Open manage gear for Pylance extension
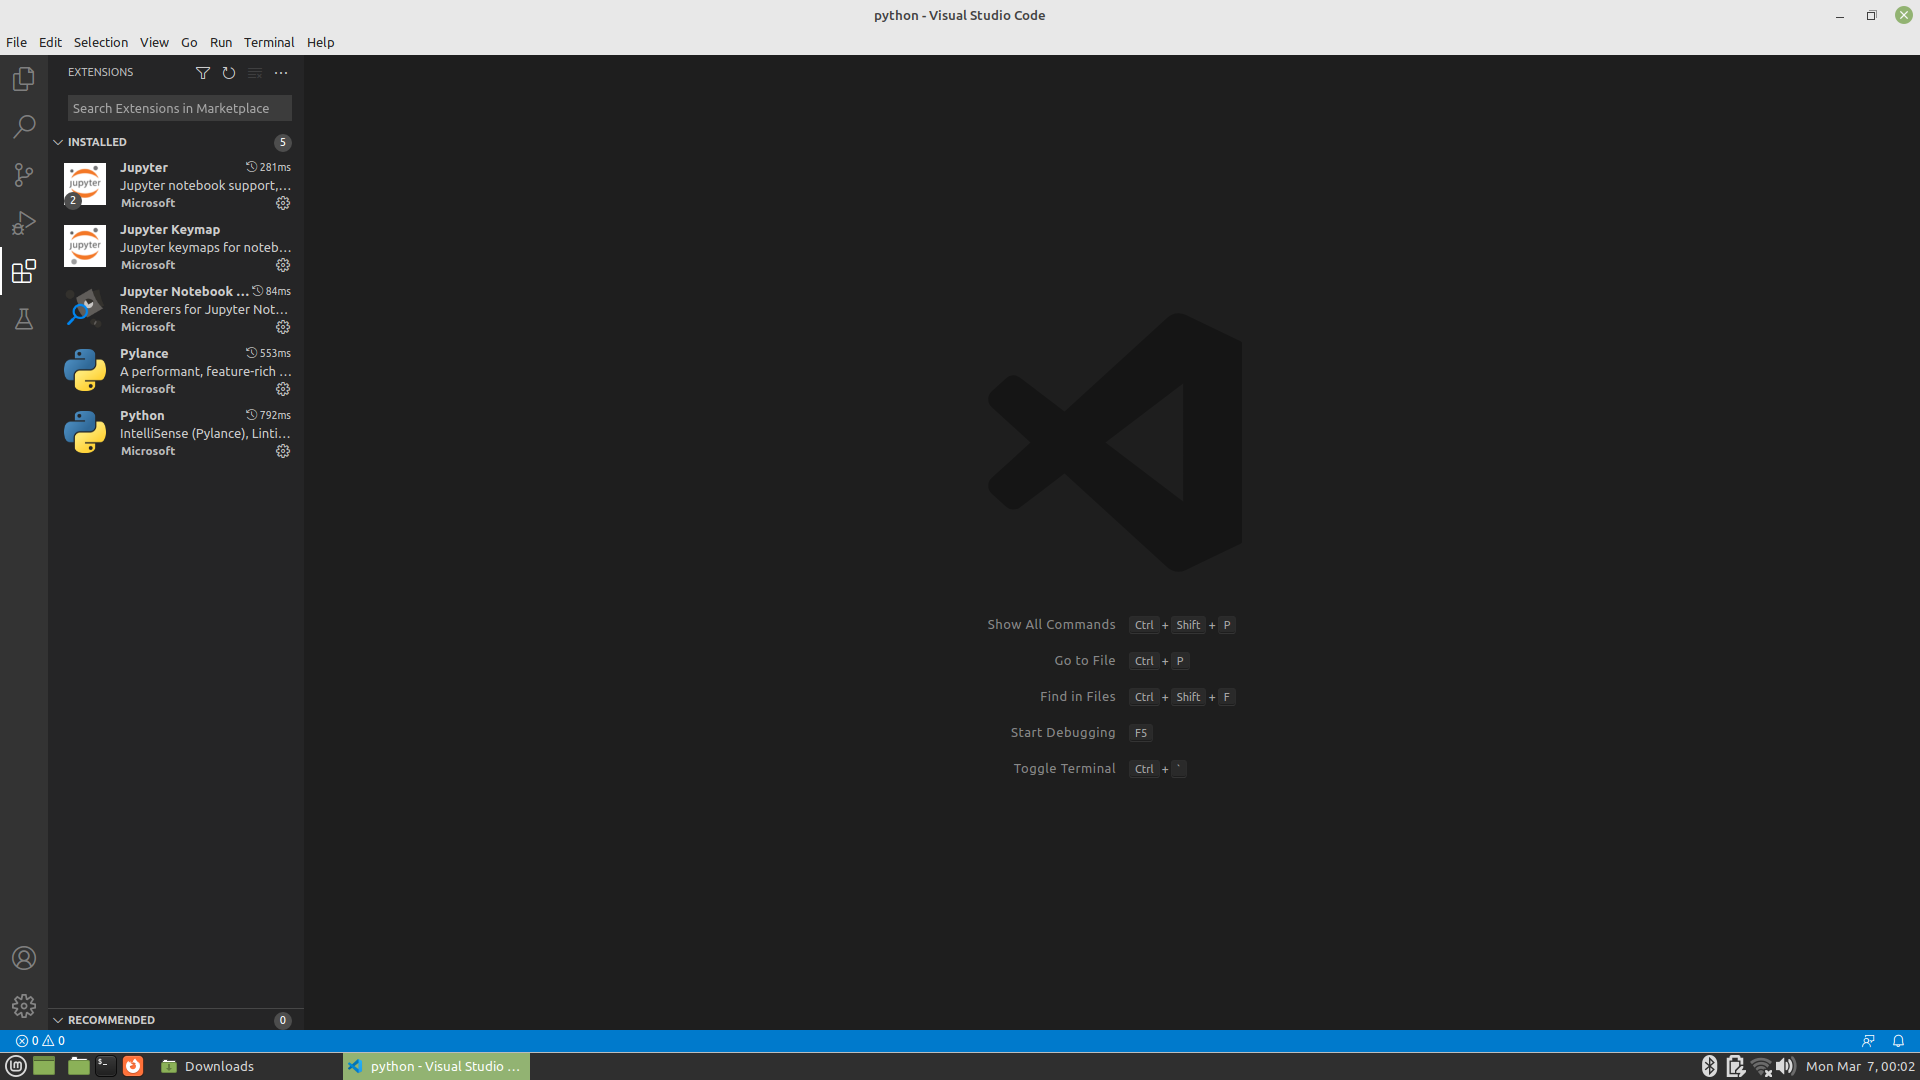The width and height of the screenshot is (1920, 1080). (283, 389)
